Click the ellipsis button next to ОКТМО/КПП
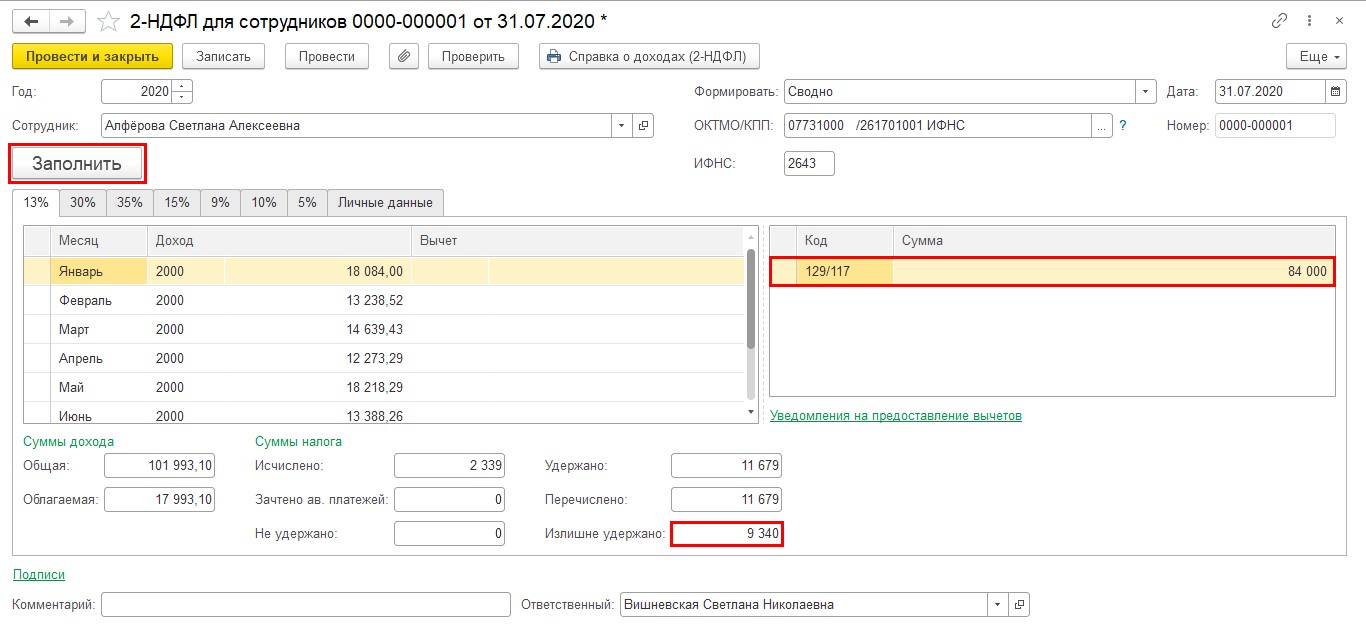Viewport: 1366px width, 629px height. pos(1101,126)
